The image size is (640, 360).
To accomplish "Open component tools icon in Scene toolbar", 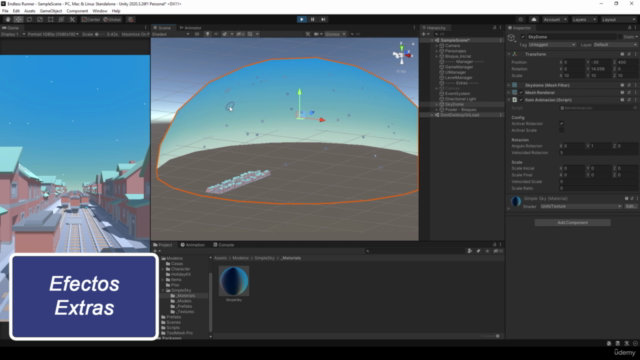I will 308,34.
